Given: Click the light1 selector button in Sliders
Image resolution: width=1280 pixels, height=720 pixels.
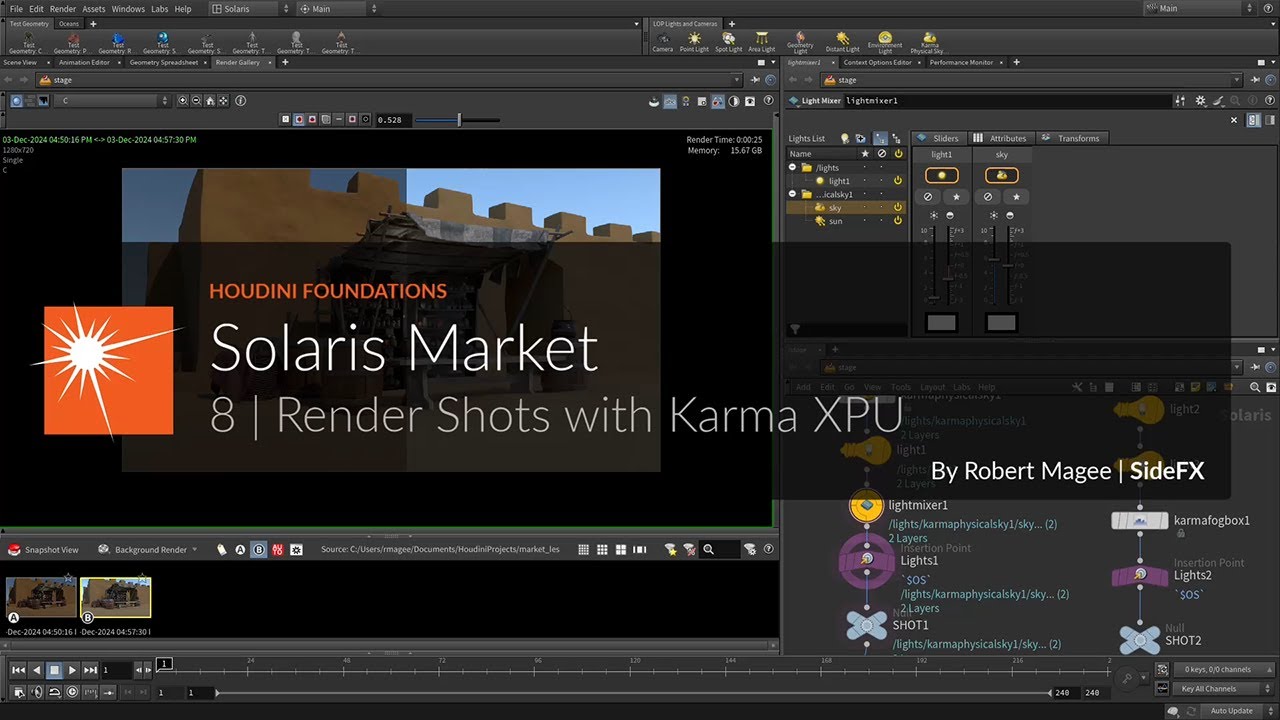Looking at the screenshot, I should [941, 175].
